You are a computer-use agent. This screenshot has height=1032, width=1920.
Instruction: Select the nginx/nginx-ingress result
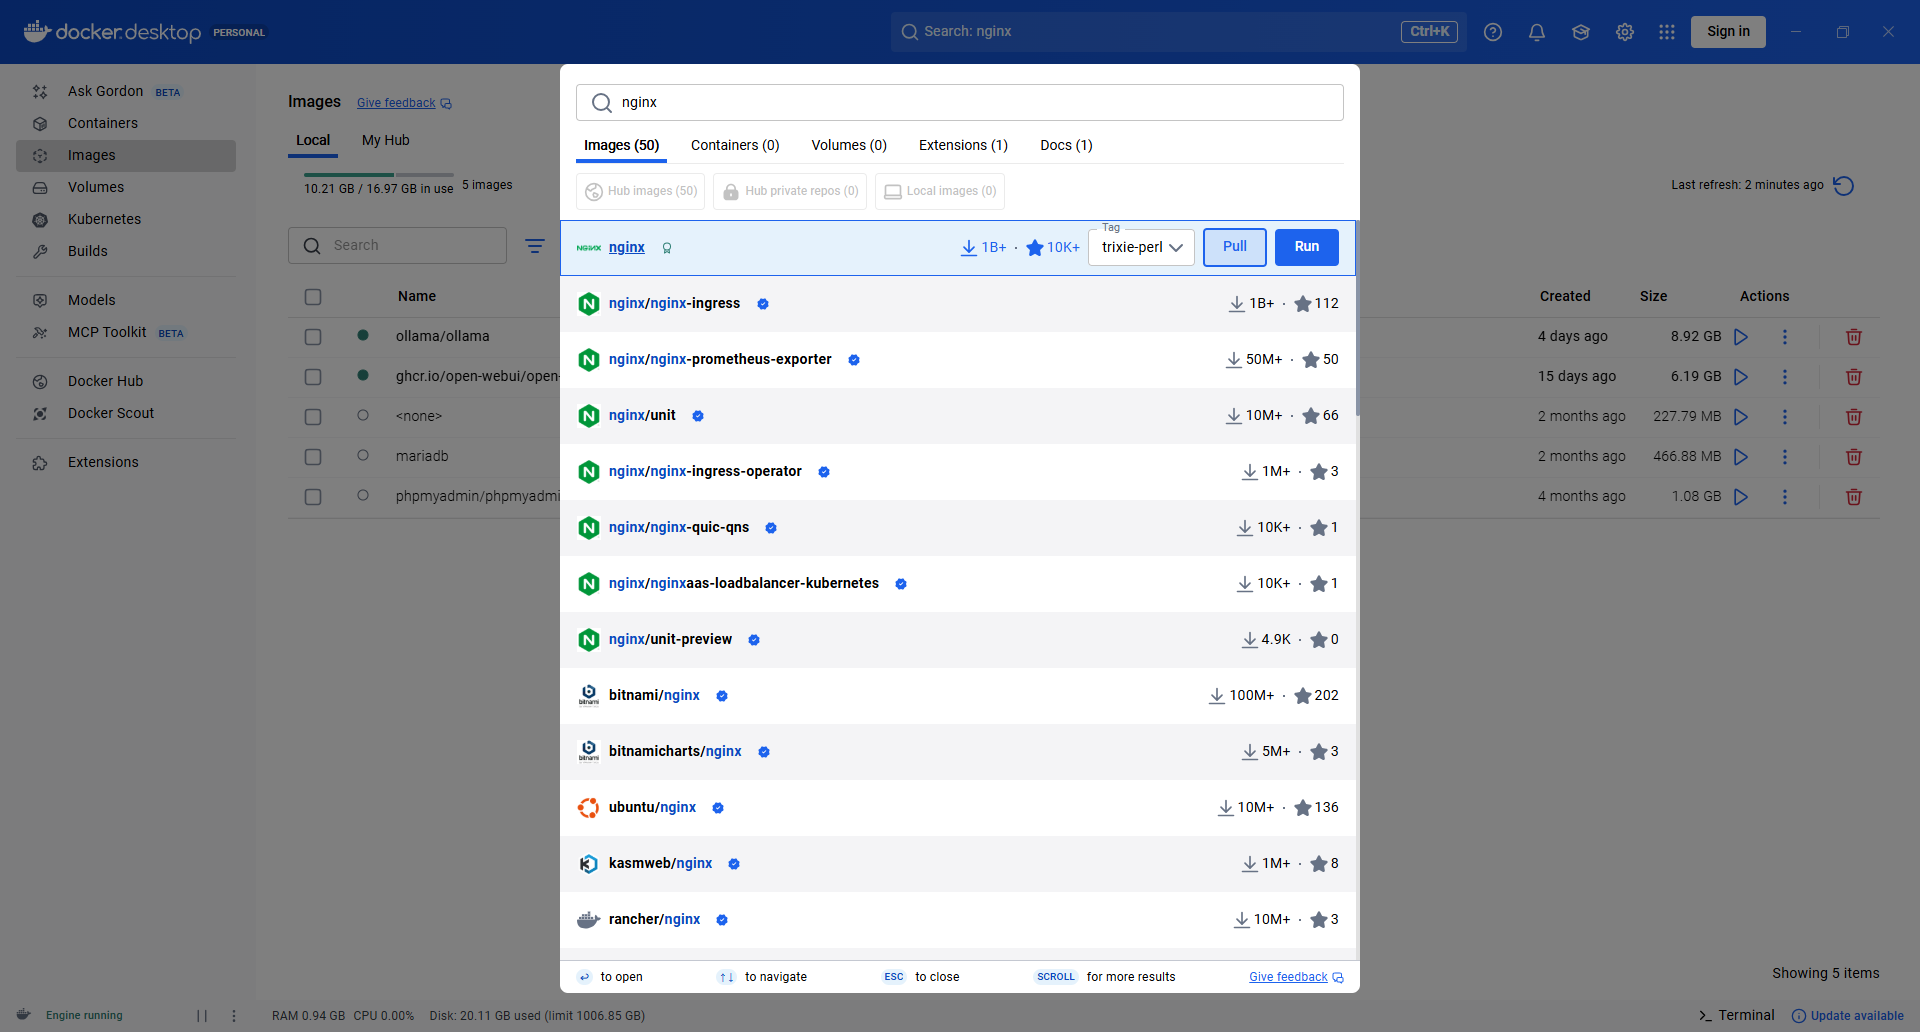[x=958, y=304]
